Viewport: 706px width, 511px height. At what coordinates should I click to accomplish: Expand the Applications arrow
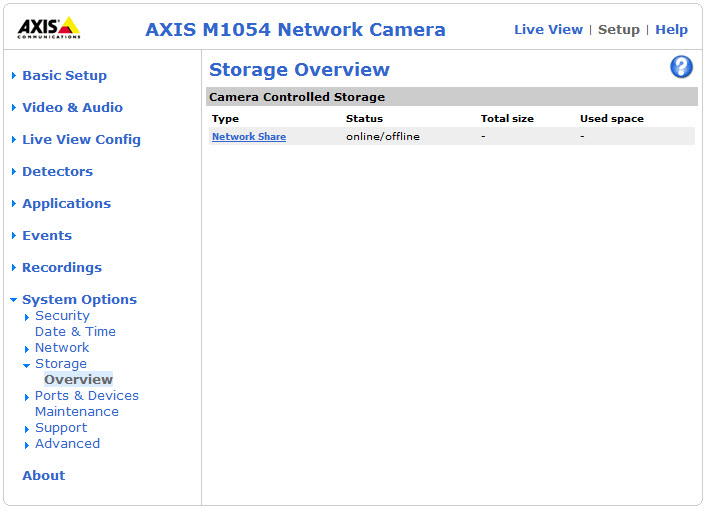pos(14,203)
